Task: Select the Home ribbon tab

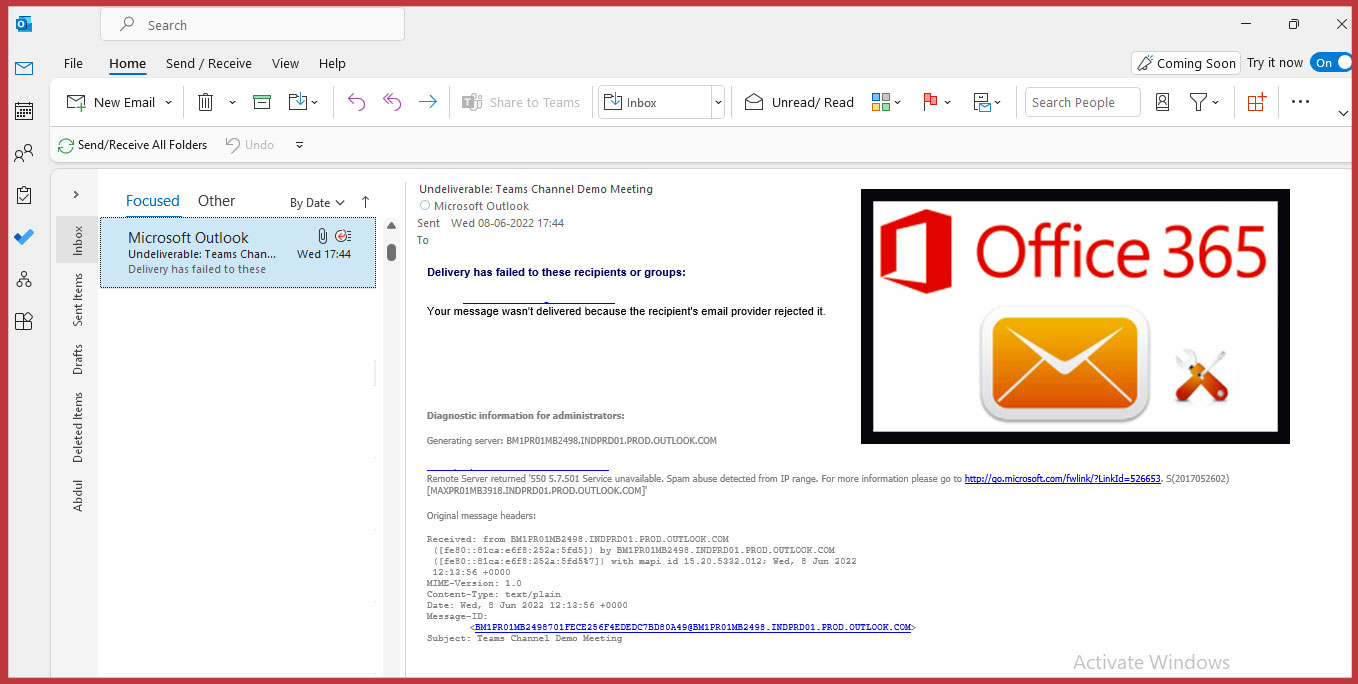Action: (x=128, y=63)
